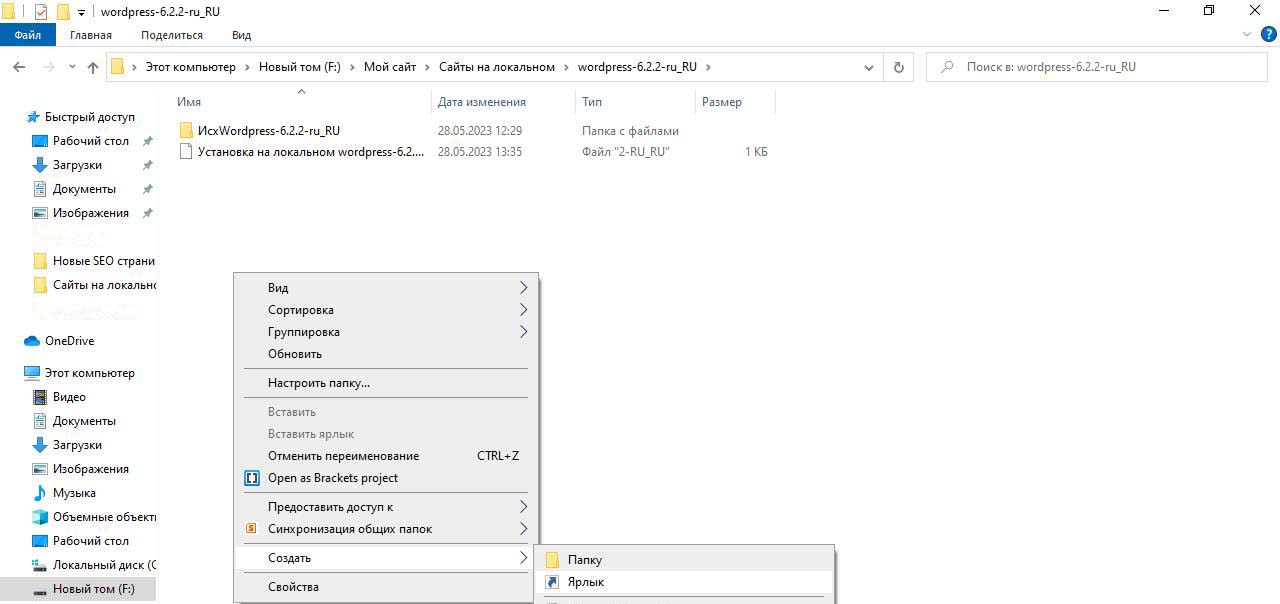Select the ИсхWordpress-6.2.2-ru_RU folder

pyautogui.click(x=268, y=131)
